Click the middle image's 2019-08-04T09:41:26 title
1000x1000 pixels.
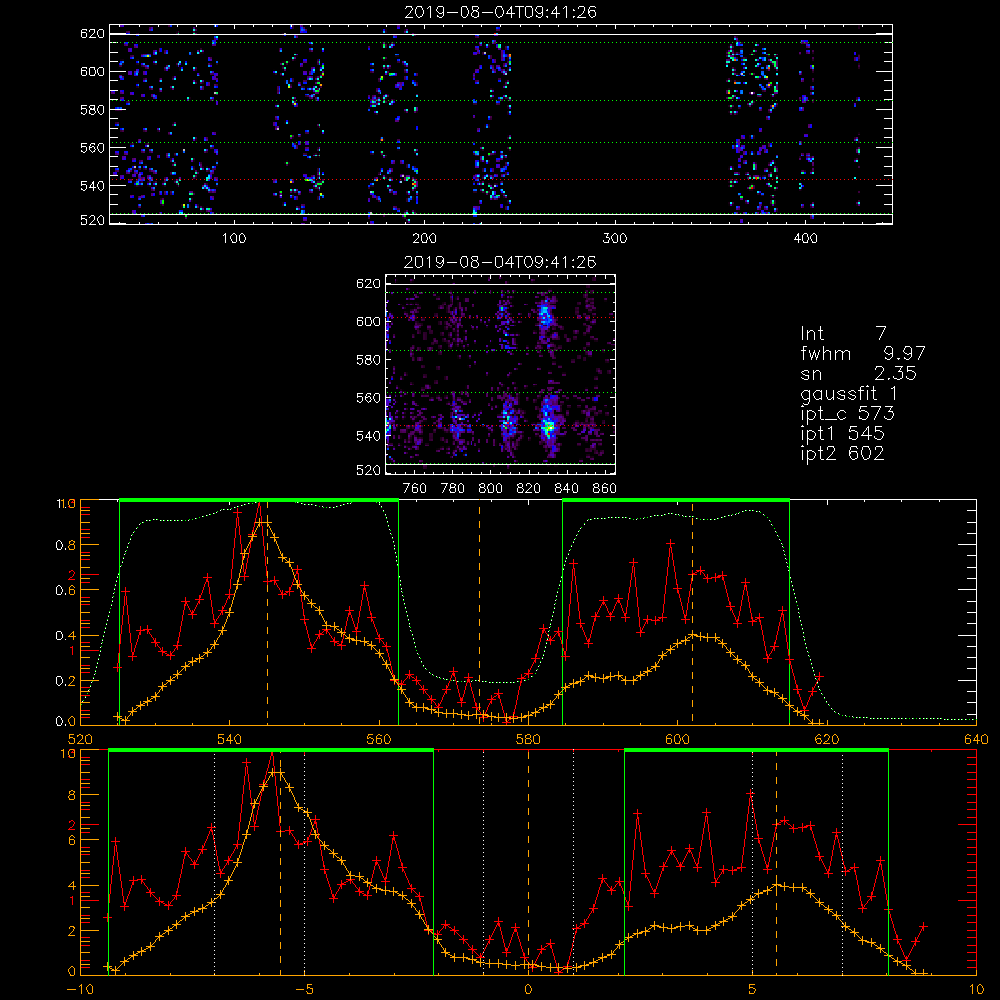point(500,262)
